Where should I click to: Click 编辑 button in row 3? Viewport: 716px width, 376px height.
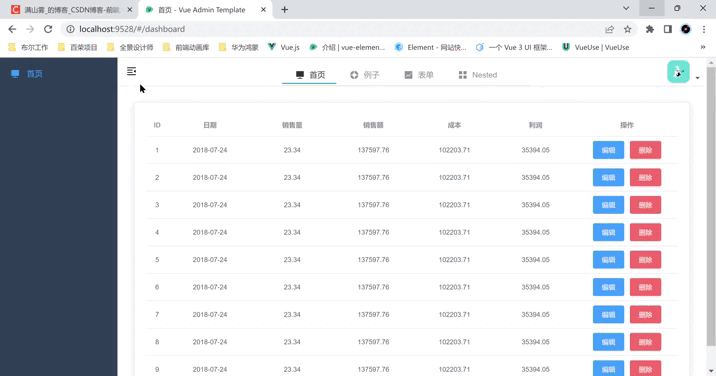pos(608,205)
